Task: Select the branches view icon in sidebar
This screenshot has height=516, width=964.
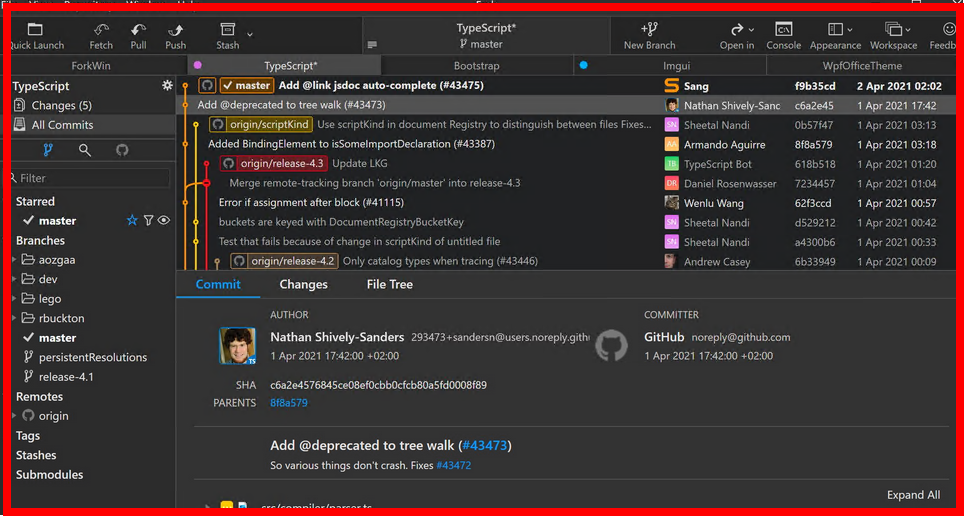Action: [x=48, y=150]
